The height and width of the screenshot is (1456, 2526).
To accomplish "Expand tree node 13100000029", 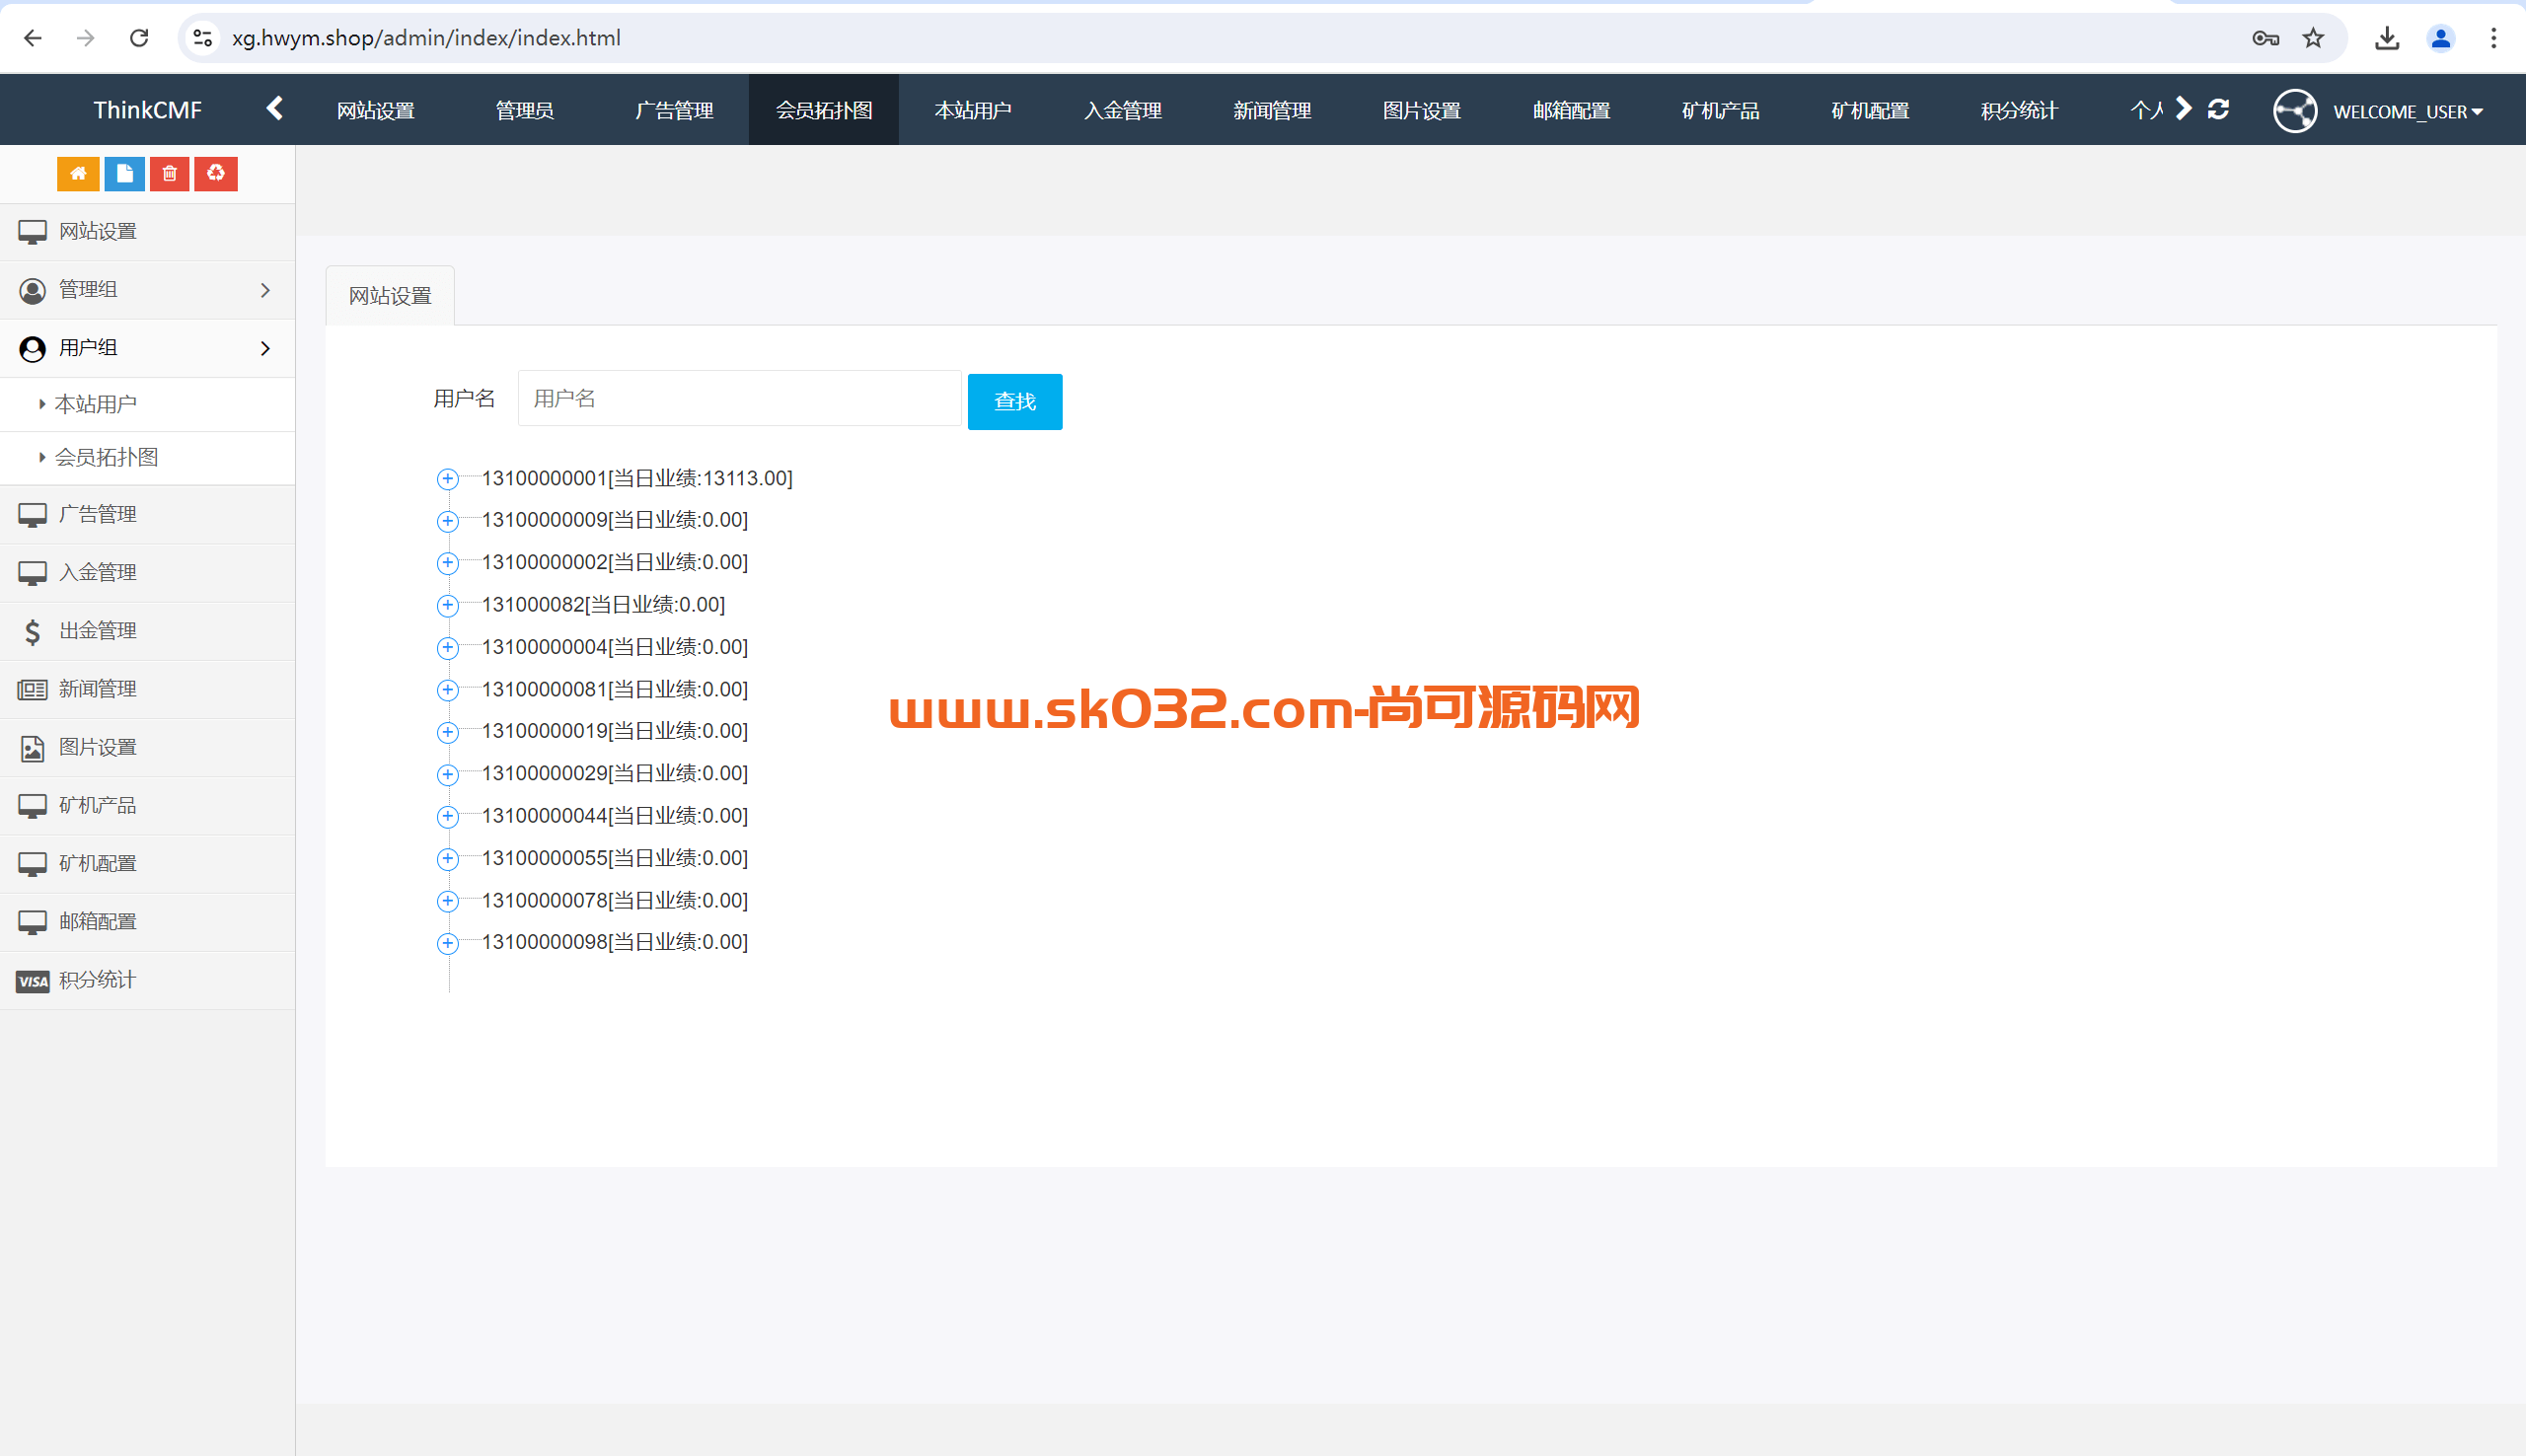I will point(447,774).
